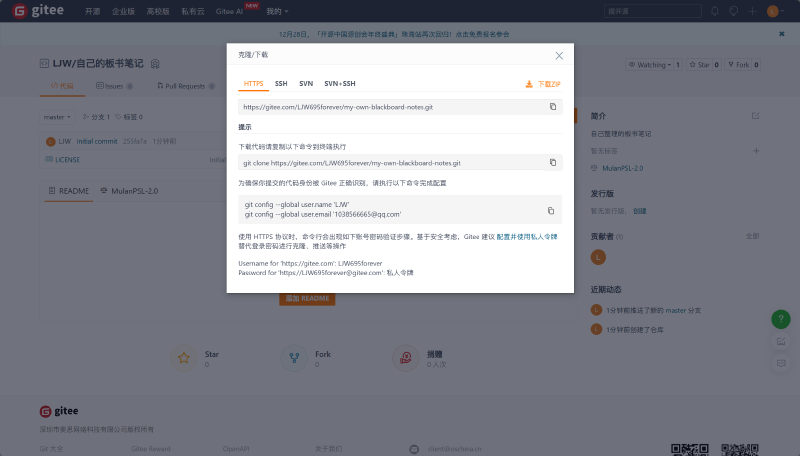Image resolution: width=800 pixels, height=456 pixels.
Task: Open the banner event announcement link
Action: tap(394, 34)
